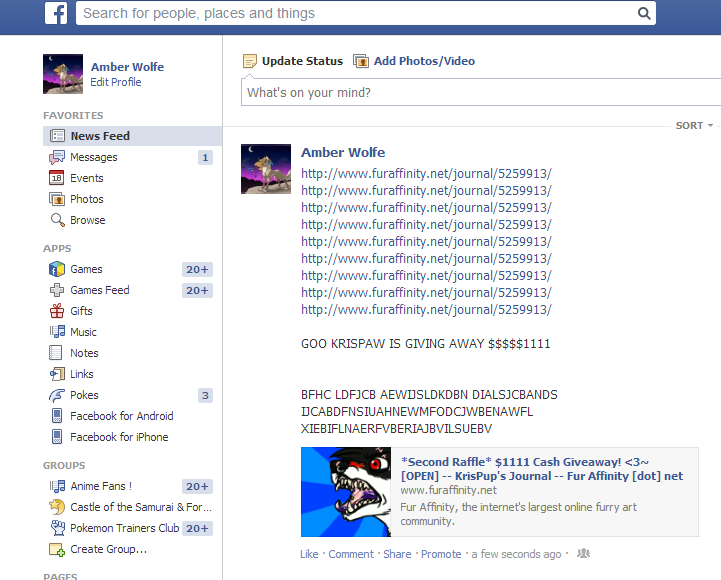Viewport: 721px width, 580px height.
Task: Click Edit Profile link
Action: coord(116,82)
